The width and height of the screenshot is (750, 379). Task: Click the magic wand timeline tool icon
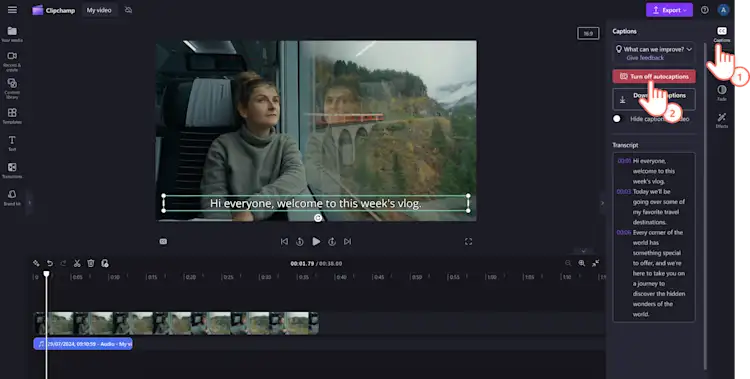click(36, 263)
